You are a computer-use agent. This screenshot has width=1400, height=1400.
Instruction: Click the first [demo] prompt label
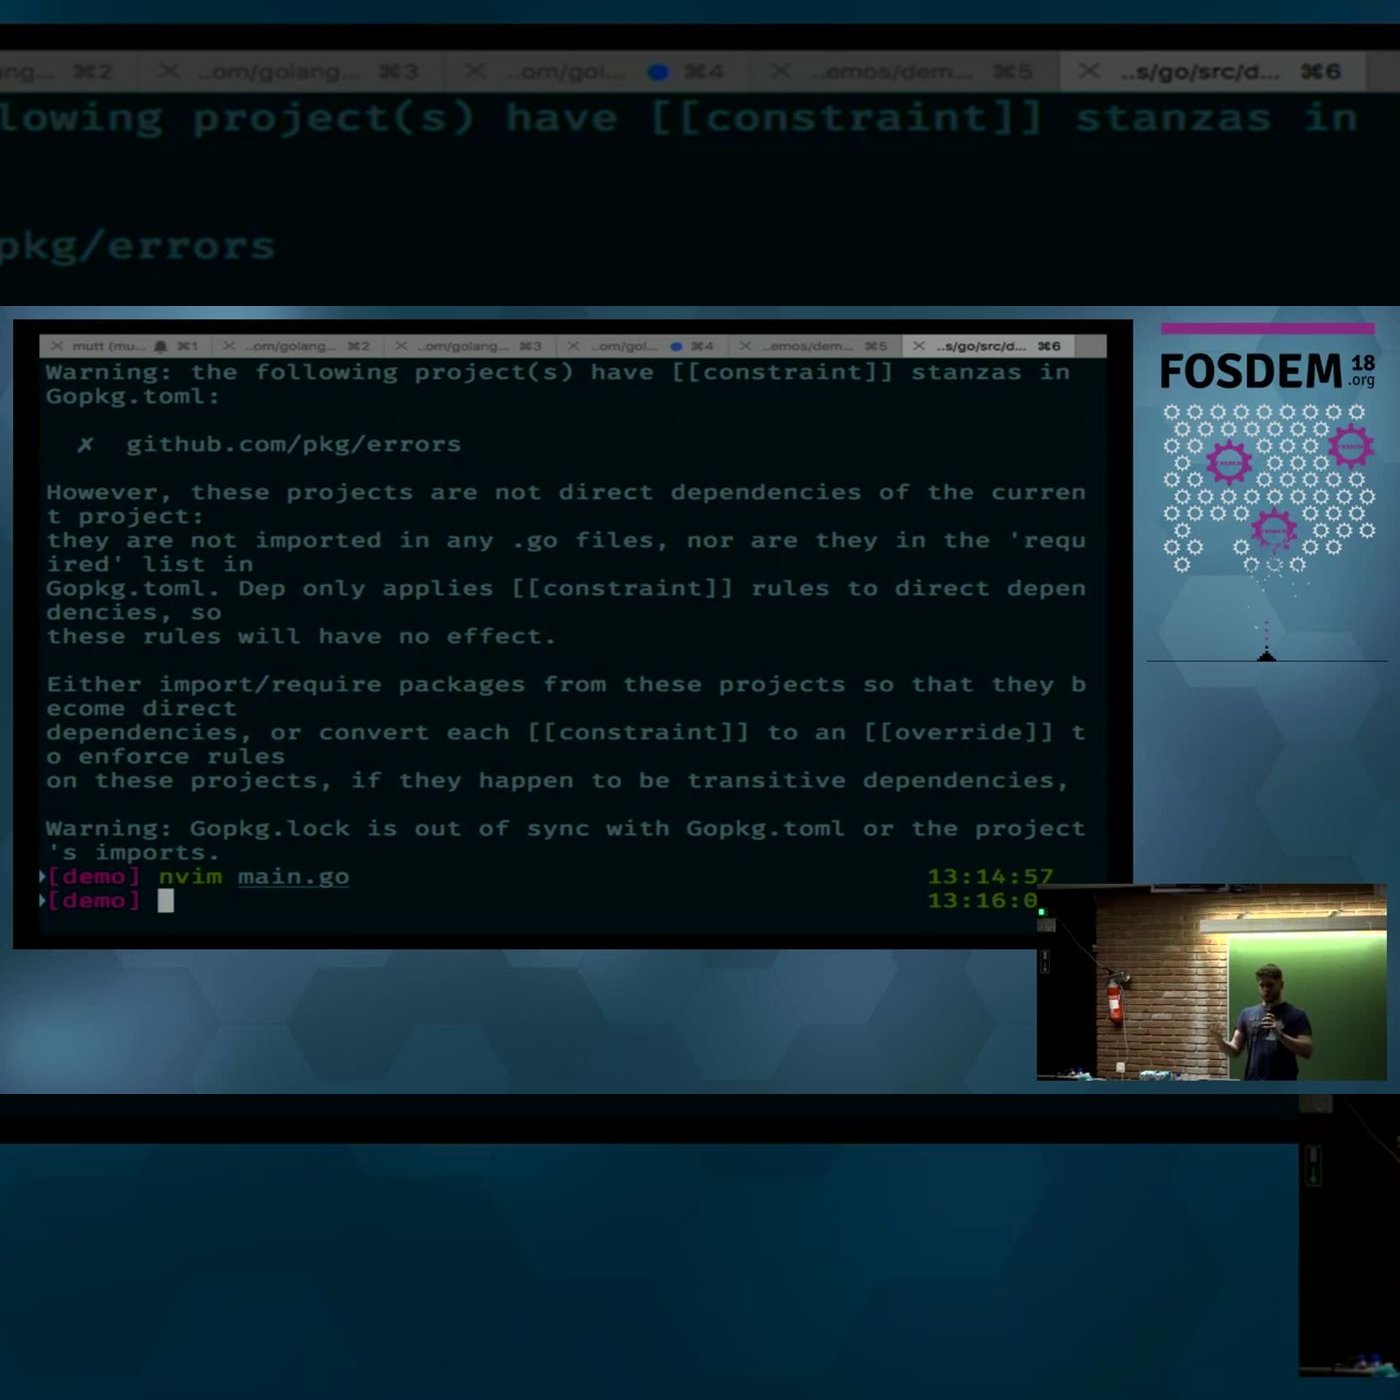(93, 877)
